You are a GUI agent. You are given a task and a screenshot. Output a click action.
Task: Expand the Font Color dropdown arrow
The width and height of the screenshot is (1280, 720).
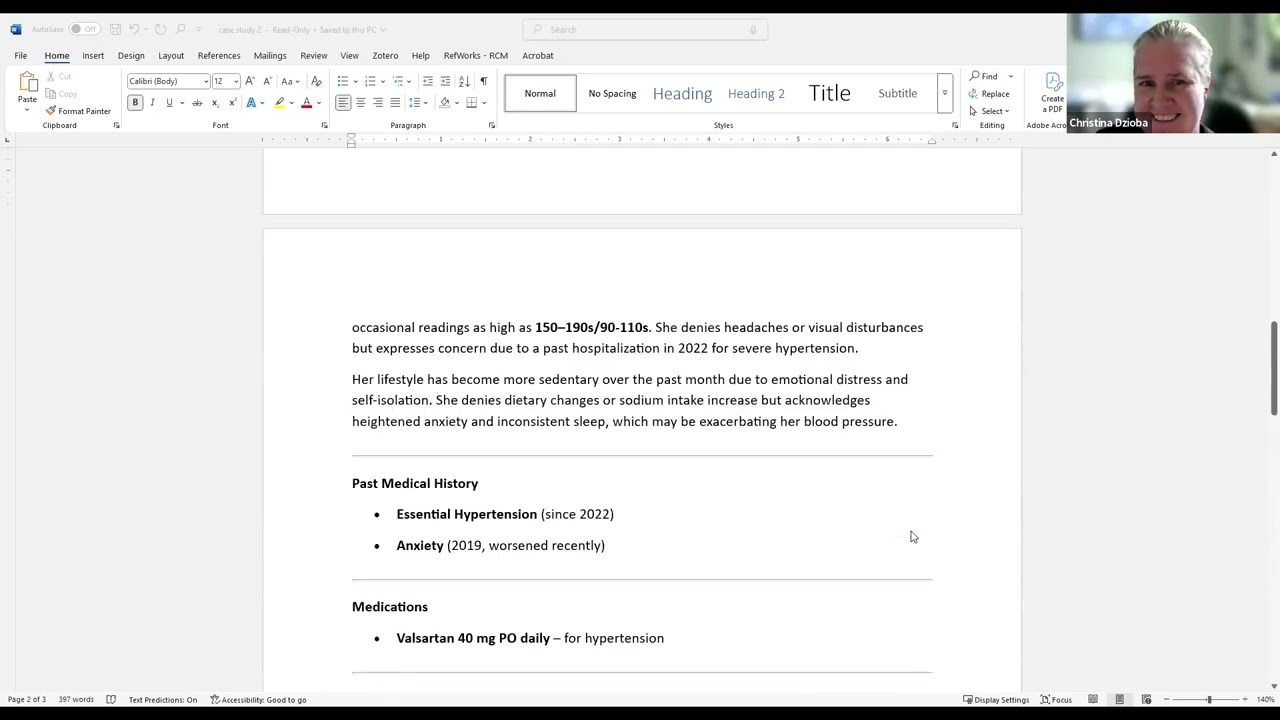tap(319, 103)
